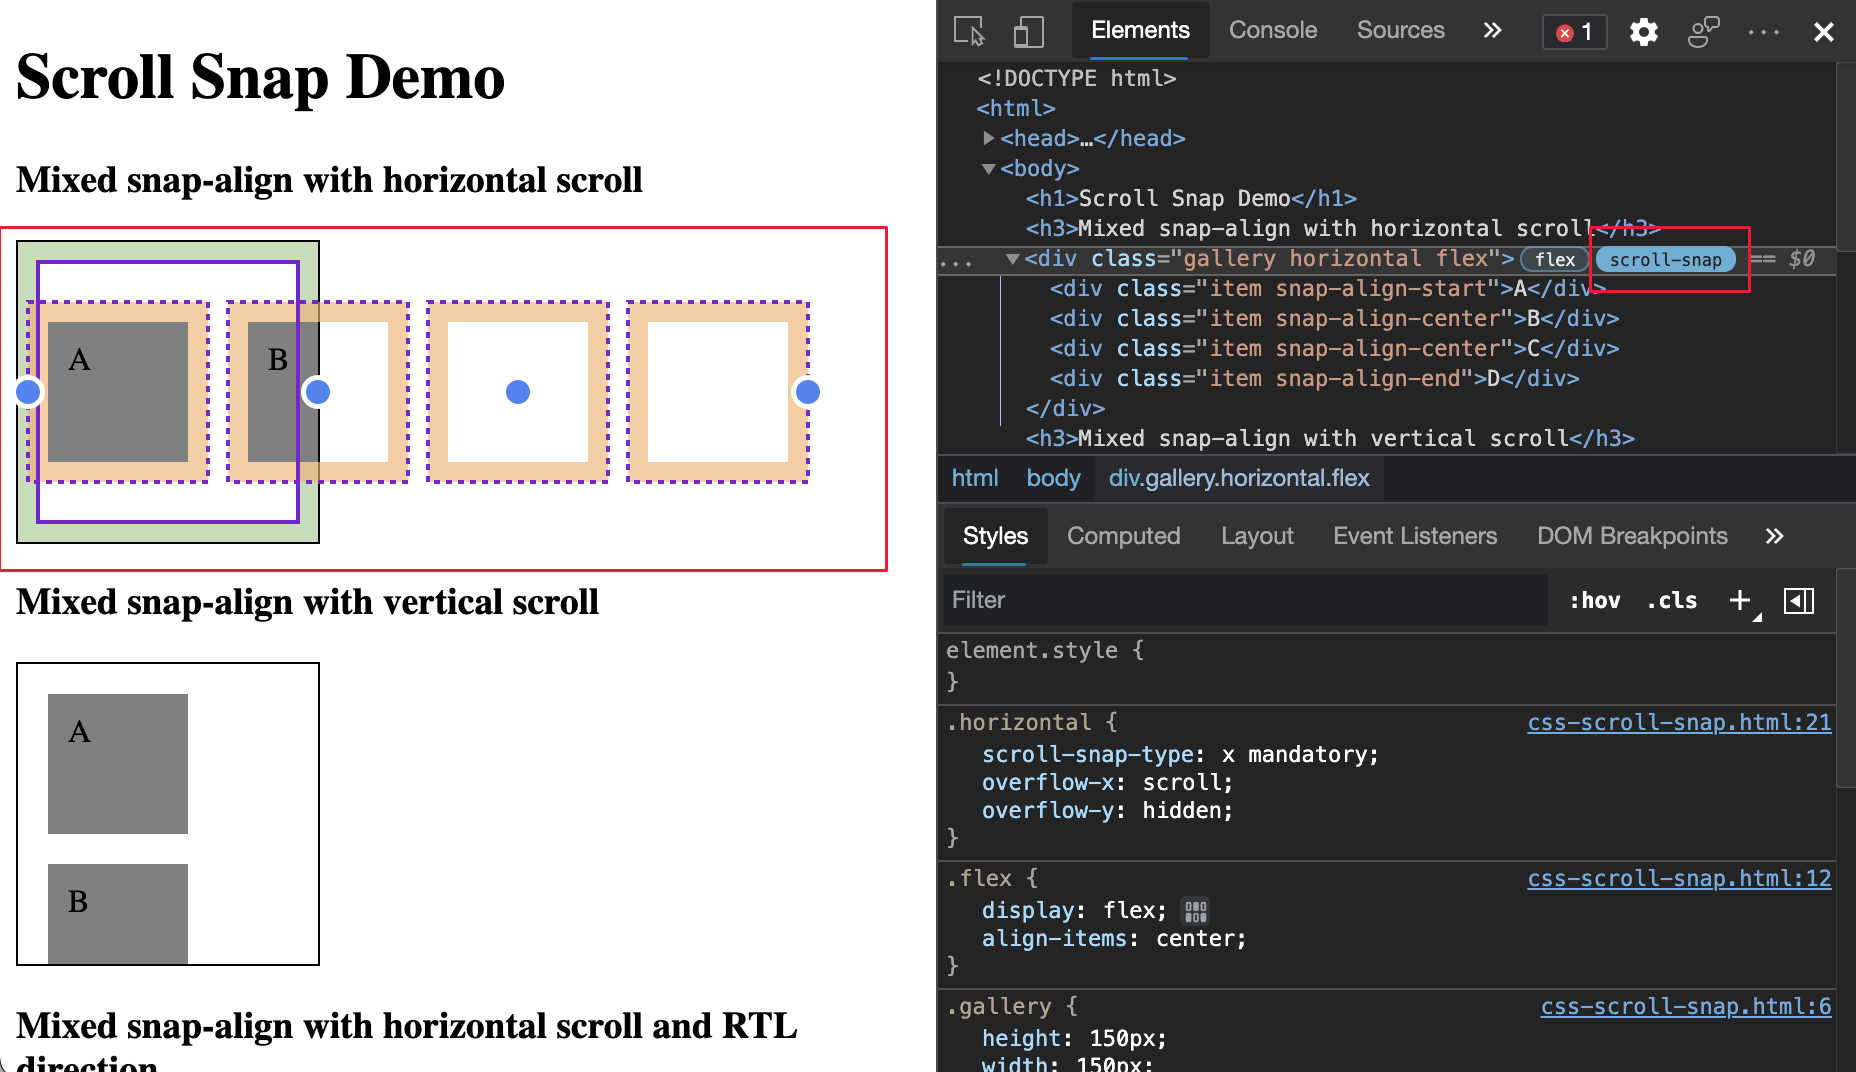The image size is (1856, 1072).
Task: Click the .cls class editor button
Action: [1671, 600]
